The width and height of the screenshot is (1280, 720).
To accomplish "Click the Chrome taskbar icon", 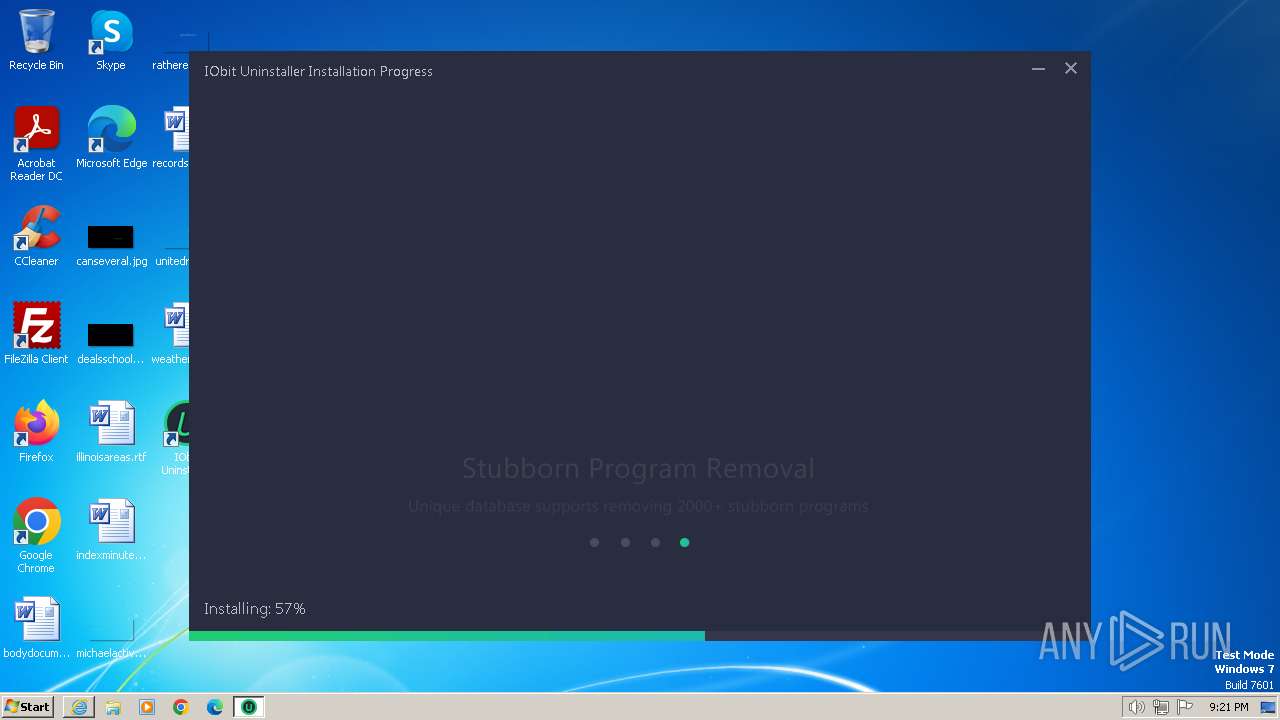I will pos(181,707).
